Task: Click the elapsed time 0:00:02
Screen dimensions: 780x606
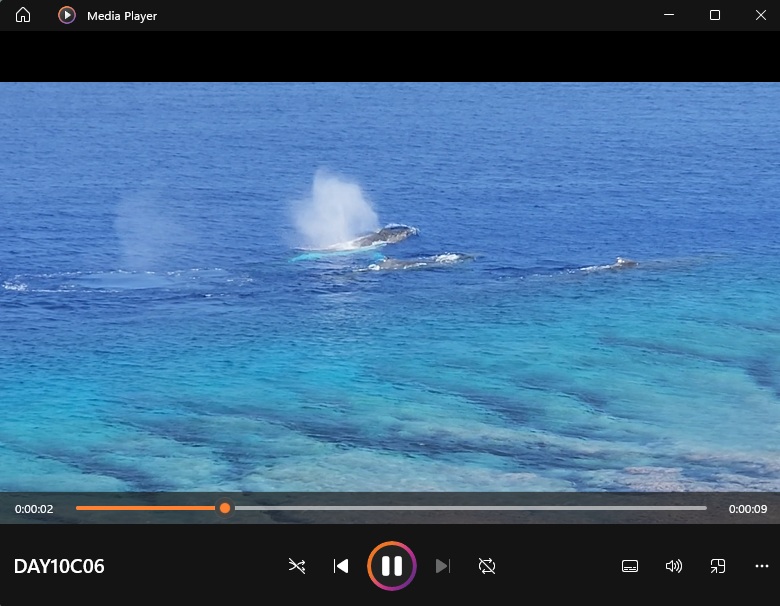Action: 34,509
